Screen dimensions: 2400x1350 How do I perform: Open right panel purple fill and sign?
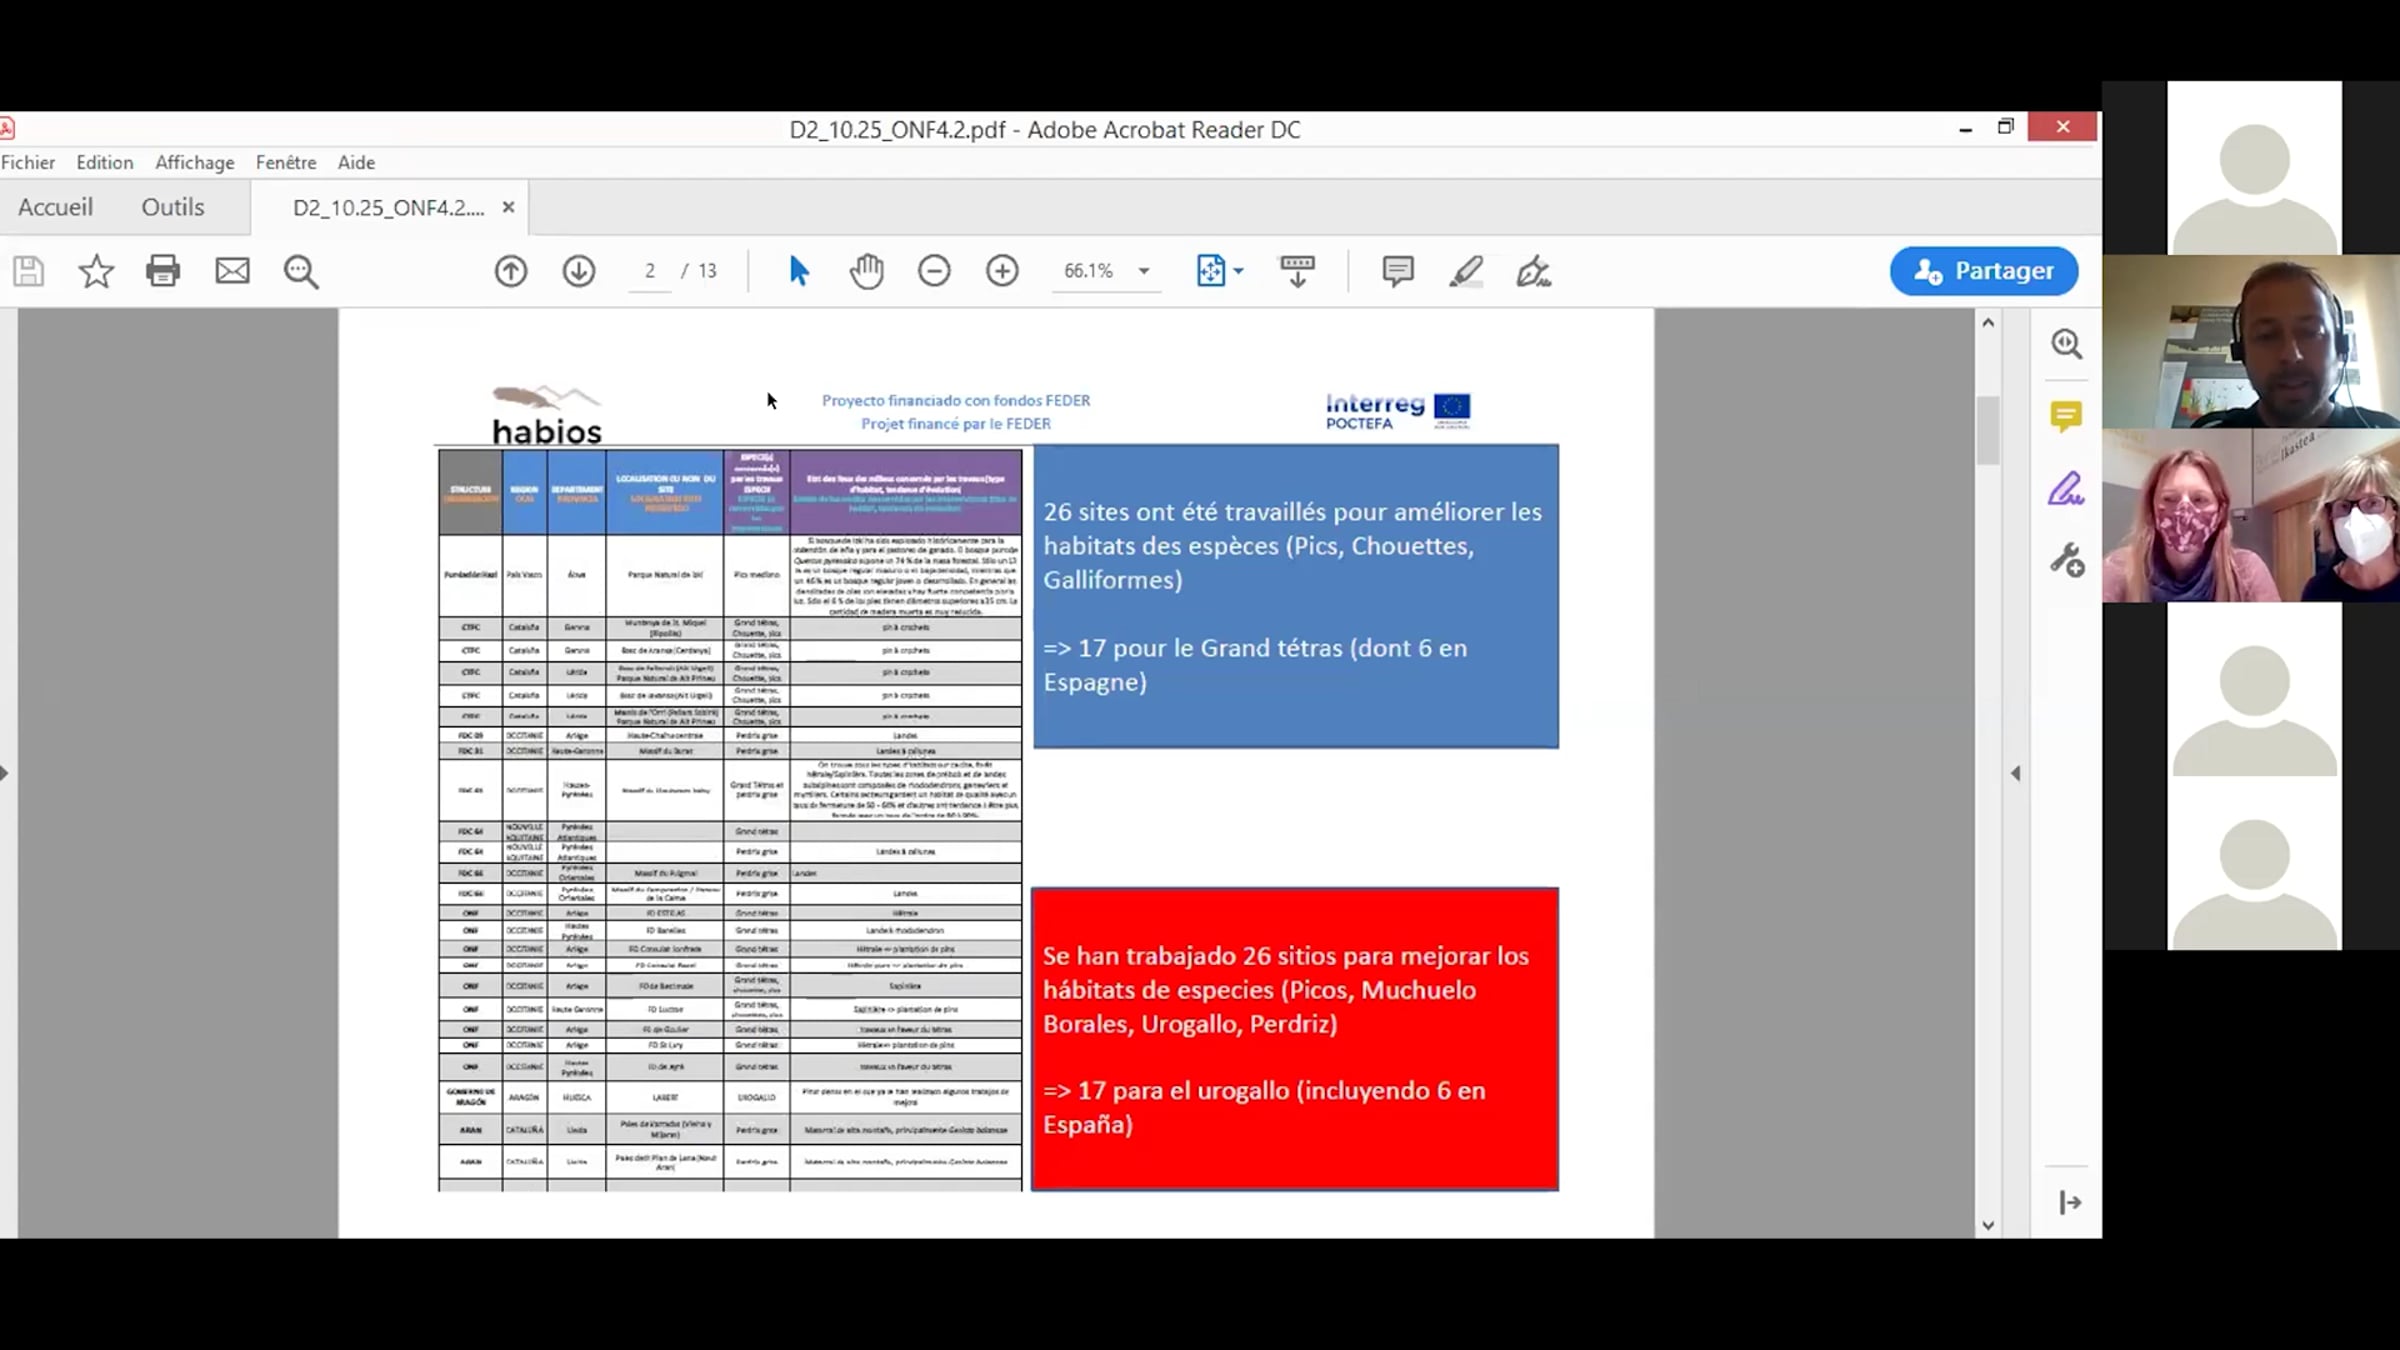pyautogui.click(x=2066, y=489)
